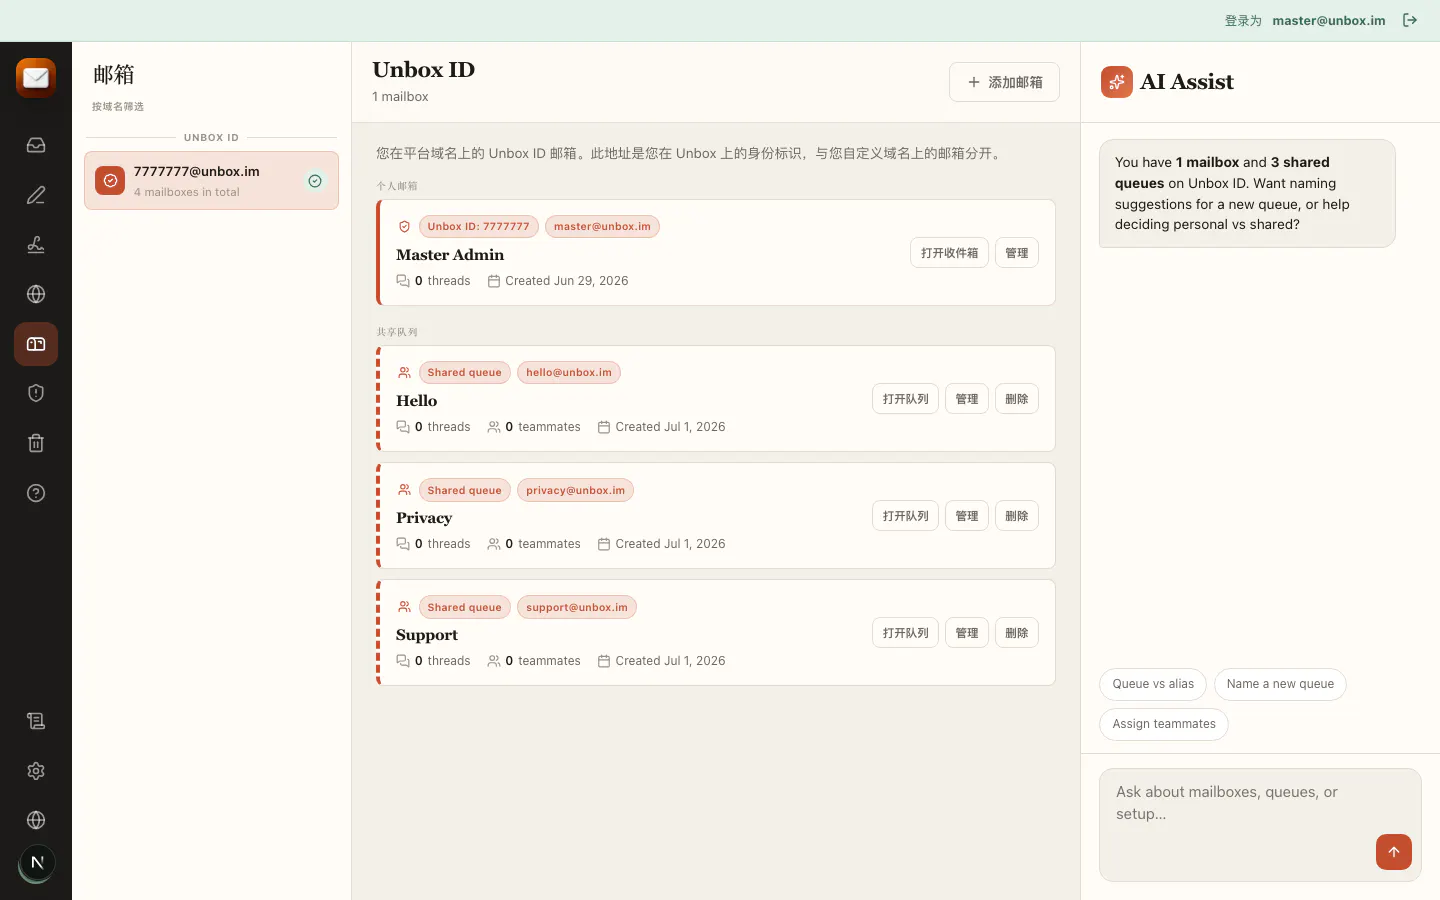Sign out using the logout arrow icon
This screenshot has height=900, width=1440.
1410,20
